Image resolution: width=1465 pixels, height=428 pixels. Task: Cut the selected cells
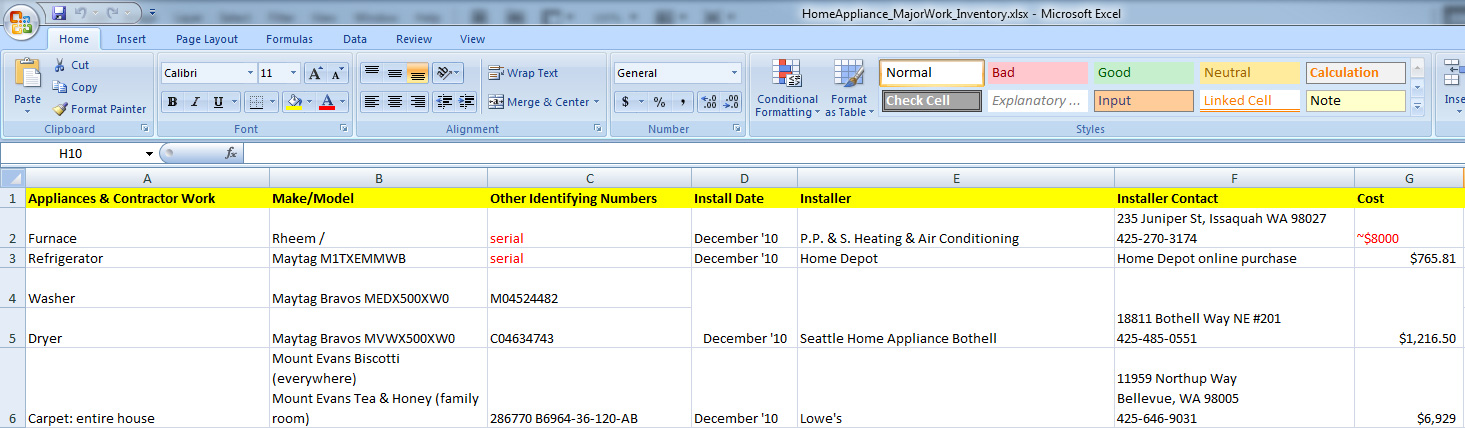click(x=71, y=65)
